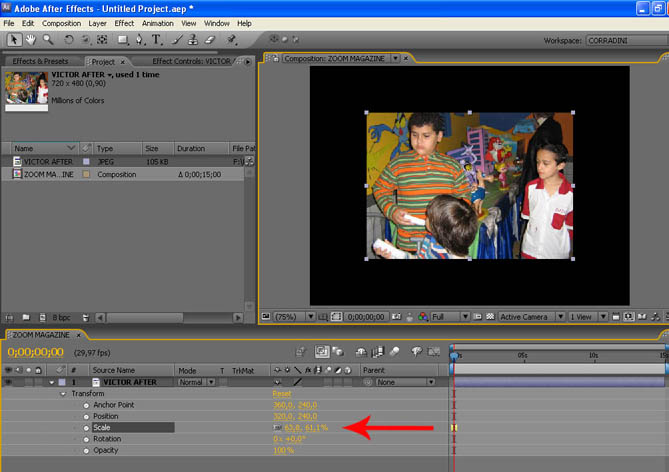The width and height of the screenshot is (669, 472).
Task: Select the Hand tool
Action: click(x=31, y=40)
